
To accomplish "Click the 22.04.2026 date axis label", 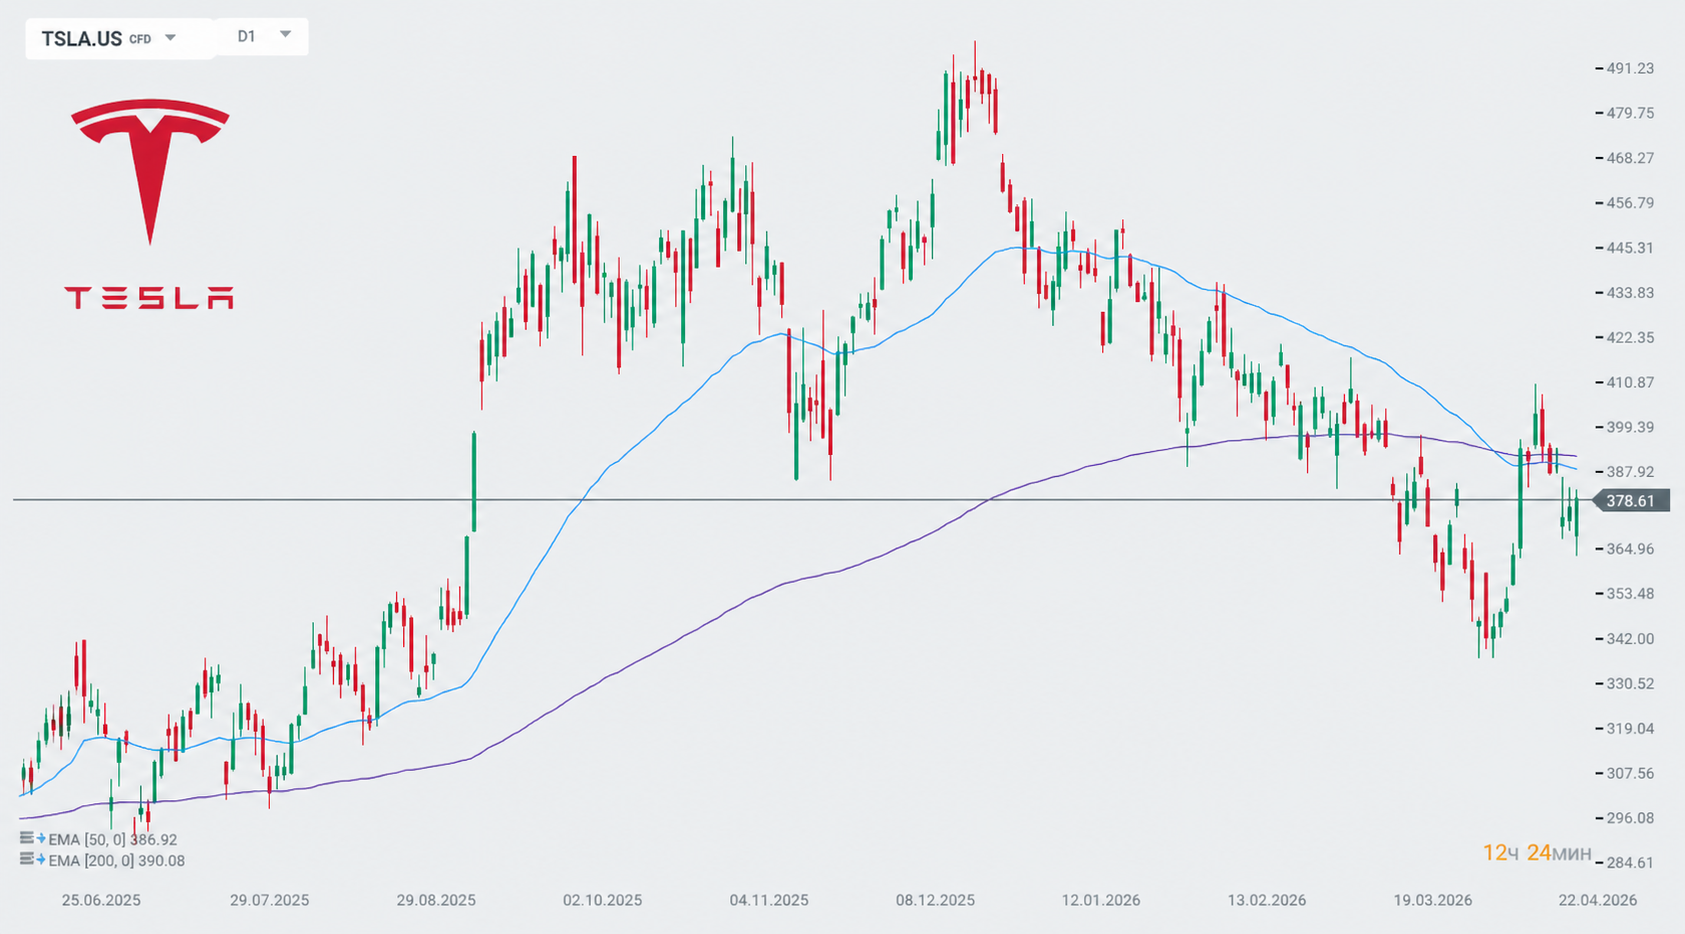I will click(1597, 900).
